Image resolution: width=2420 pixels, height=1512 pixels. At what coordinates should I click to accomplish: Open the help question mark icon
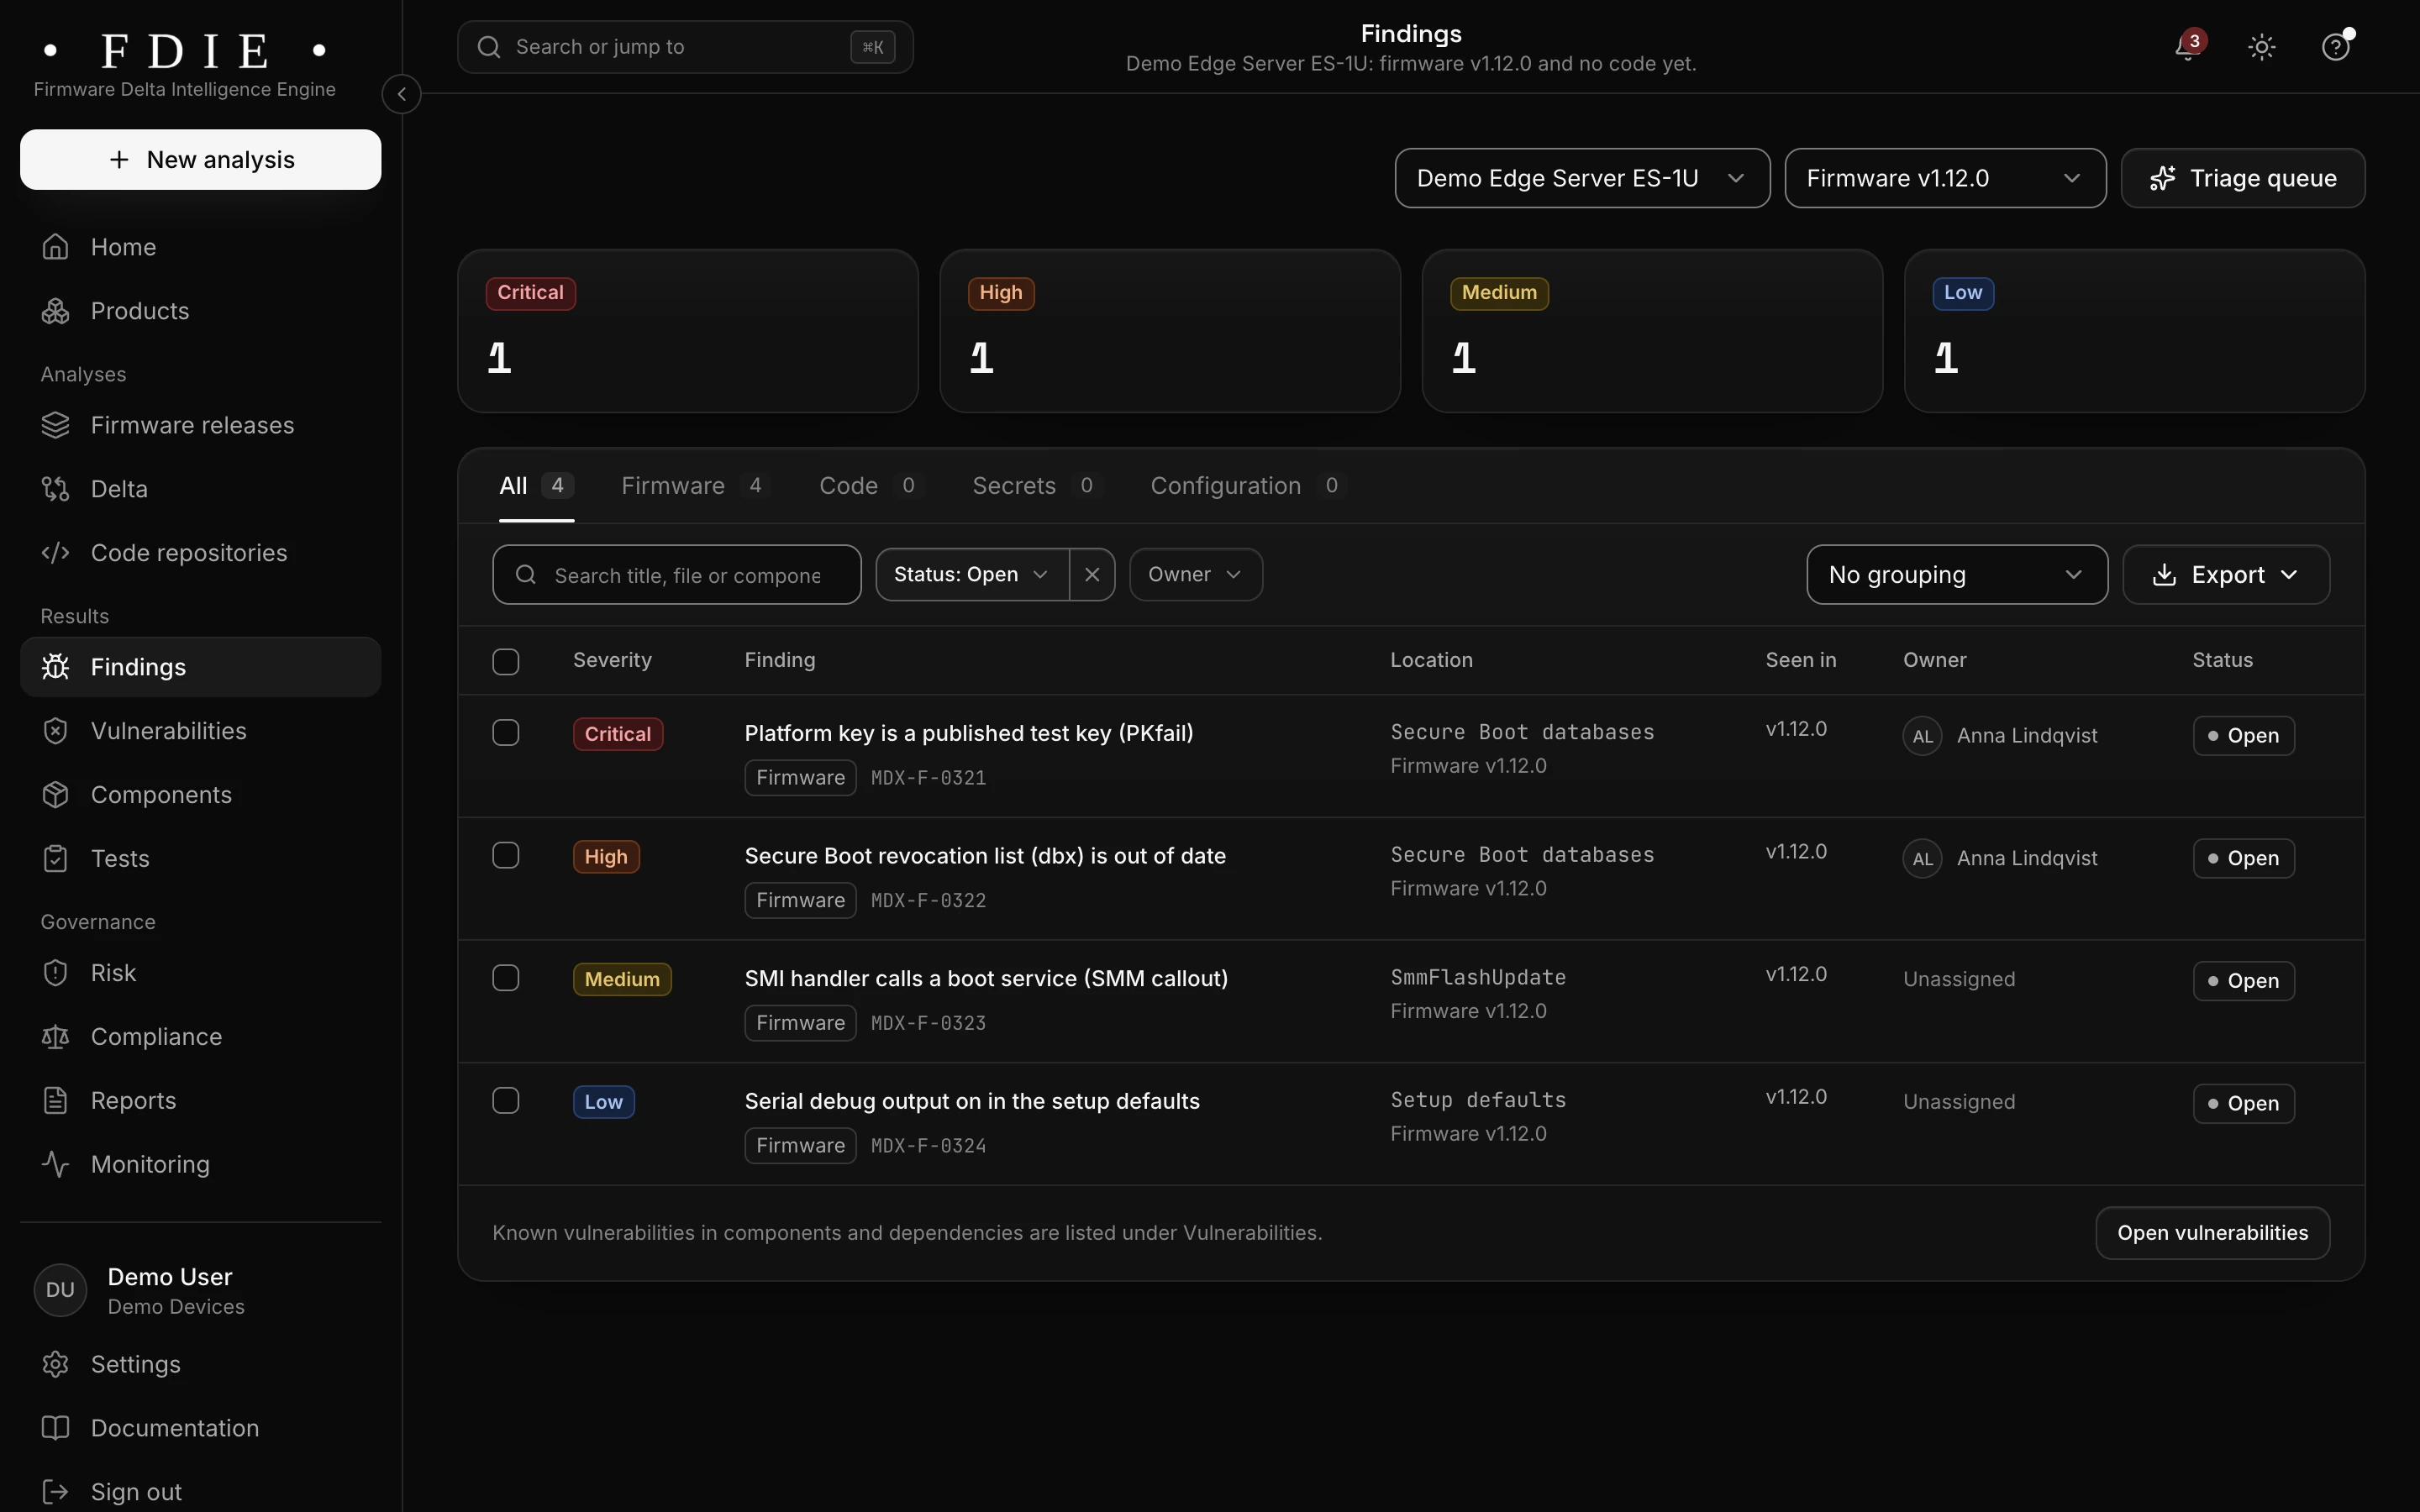click(2335, 47)
